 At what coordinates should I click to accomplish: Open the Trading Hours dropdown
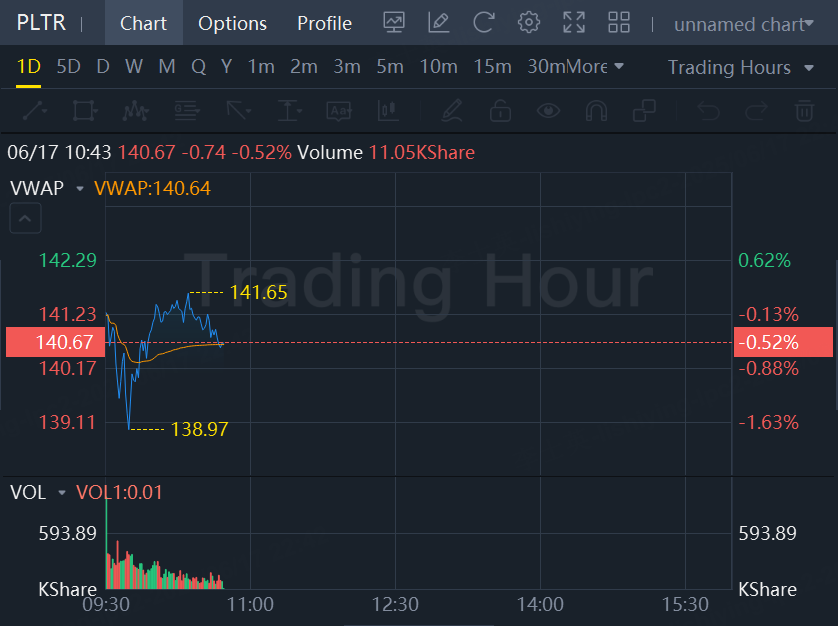tap(741, 67)
